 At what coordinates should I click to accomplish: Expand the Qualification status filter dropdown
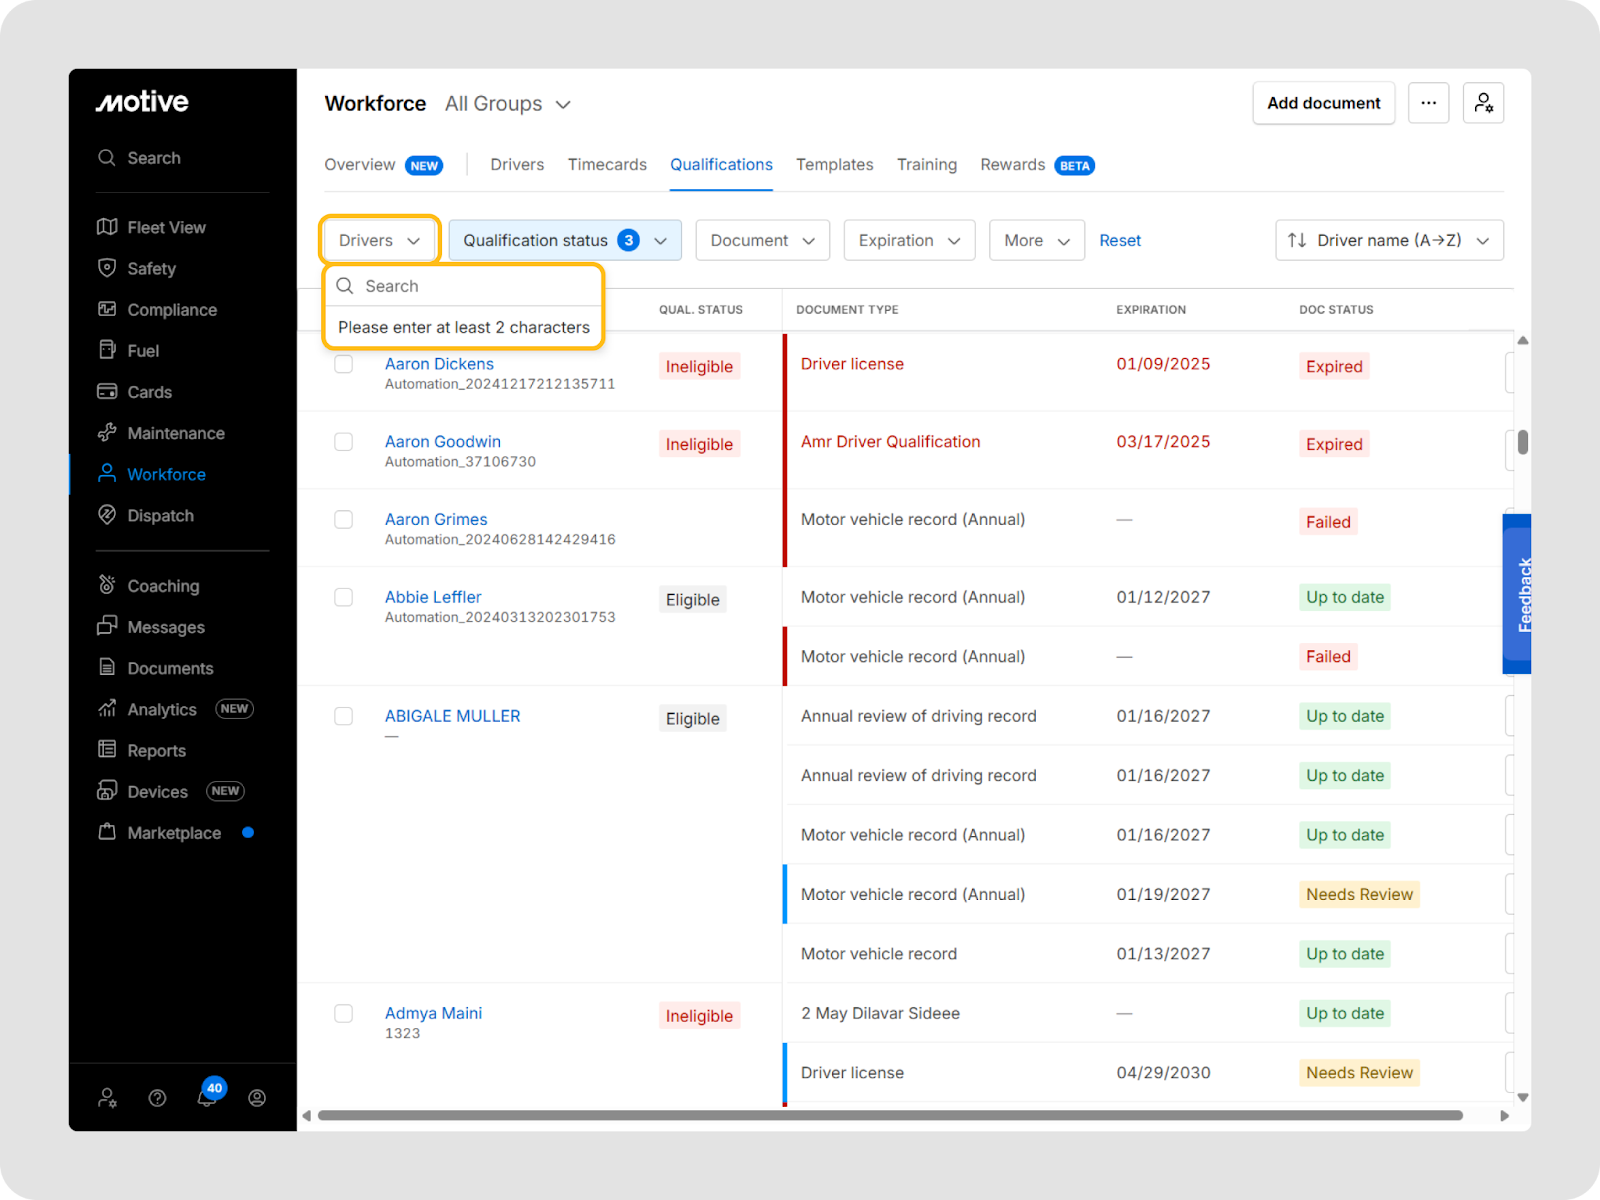point(565,240)
